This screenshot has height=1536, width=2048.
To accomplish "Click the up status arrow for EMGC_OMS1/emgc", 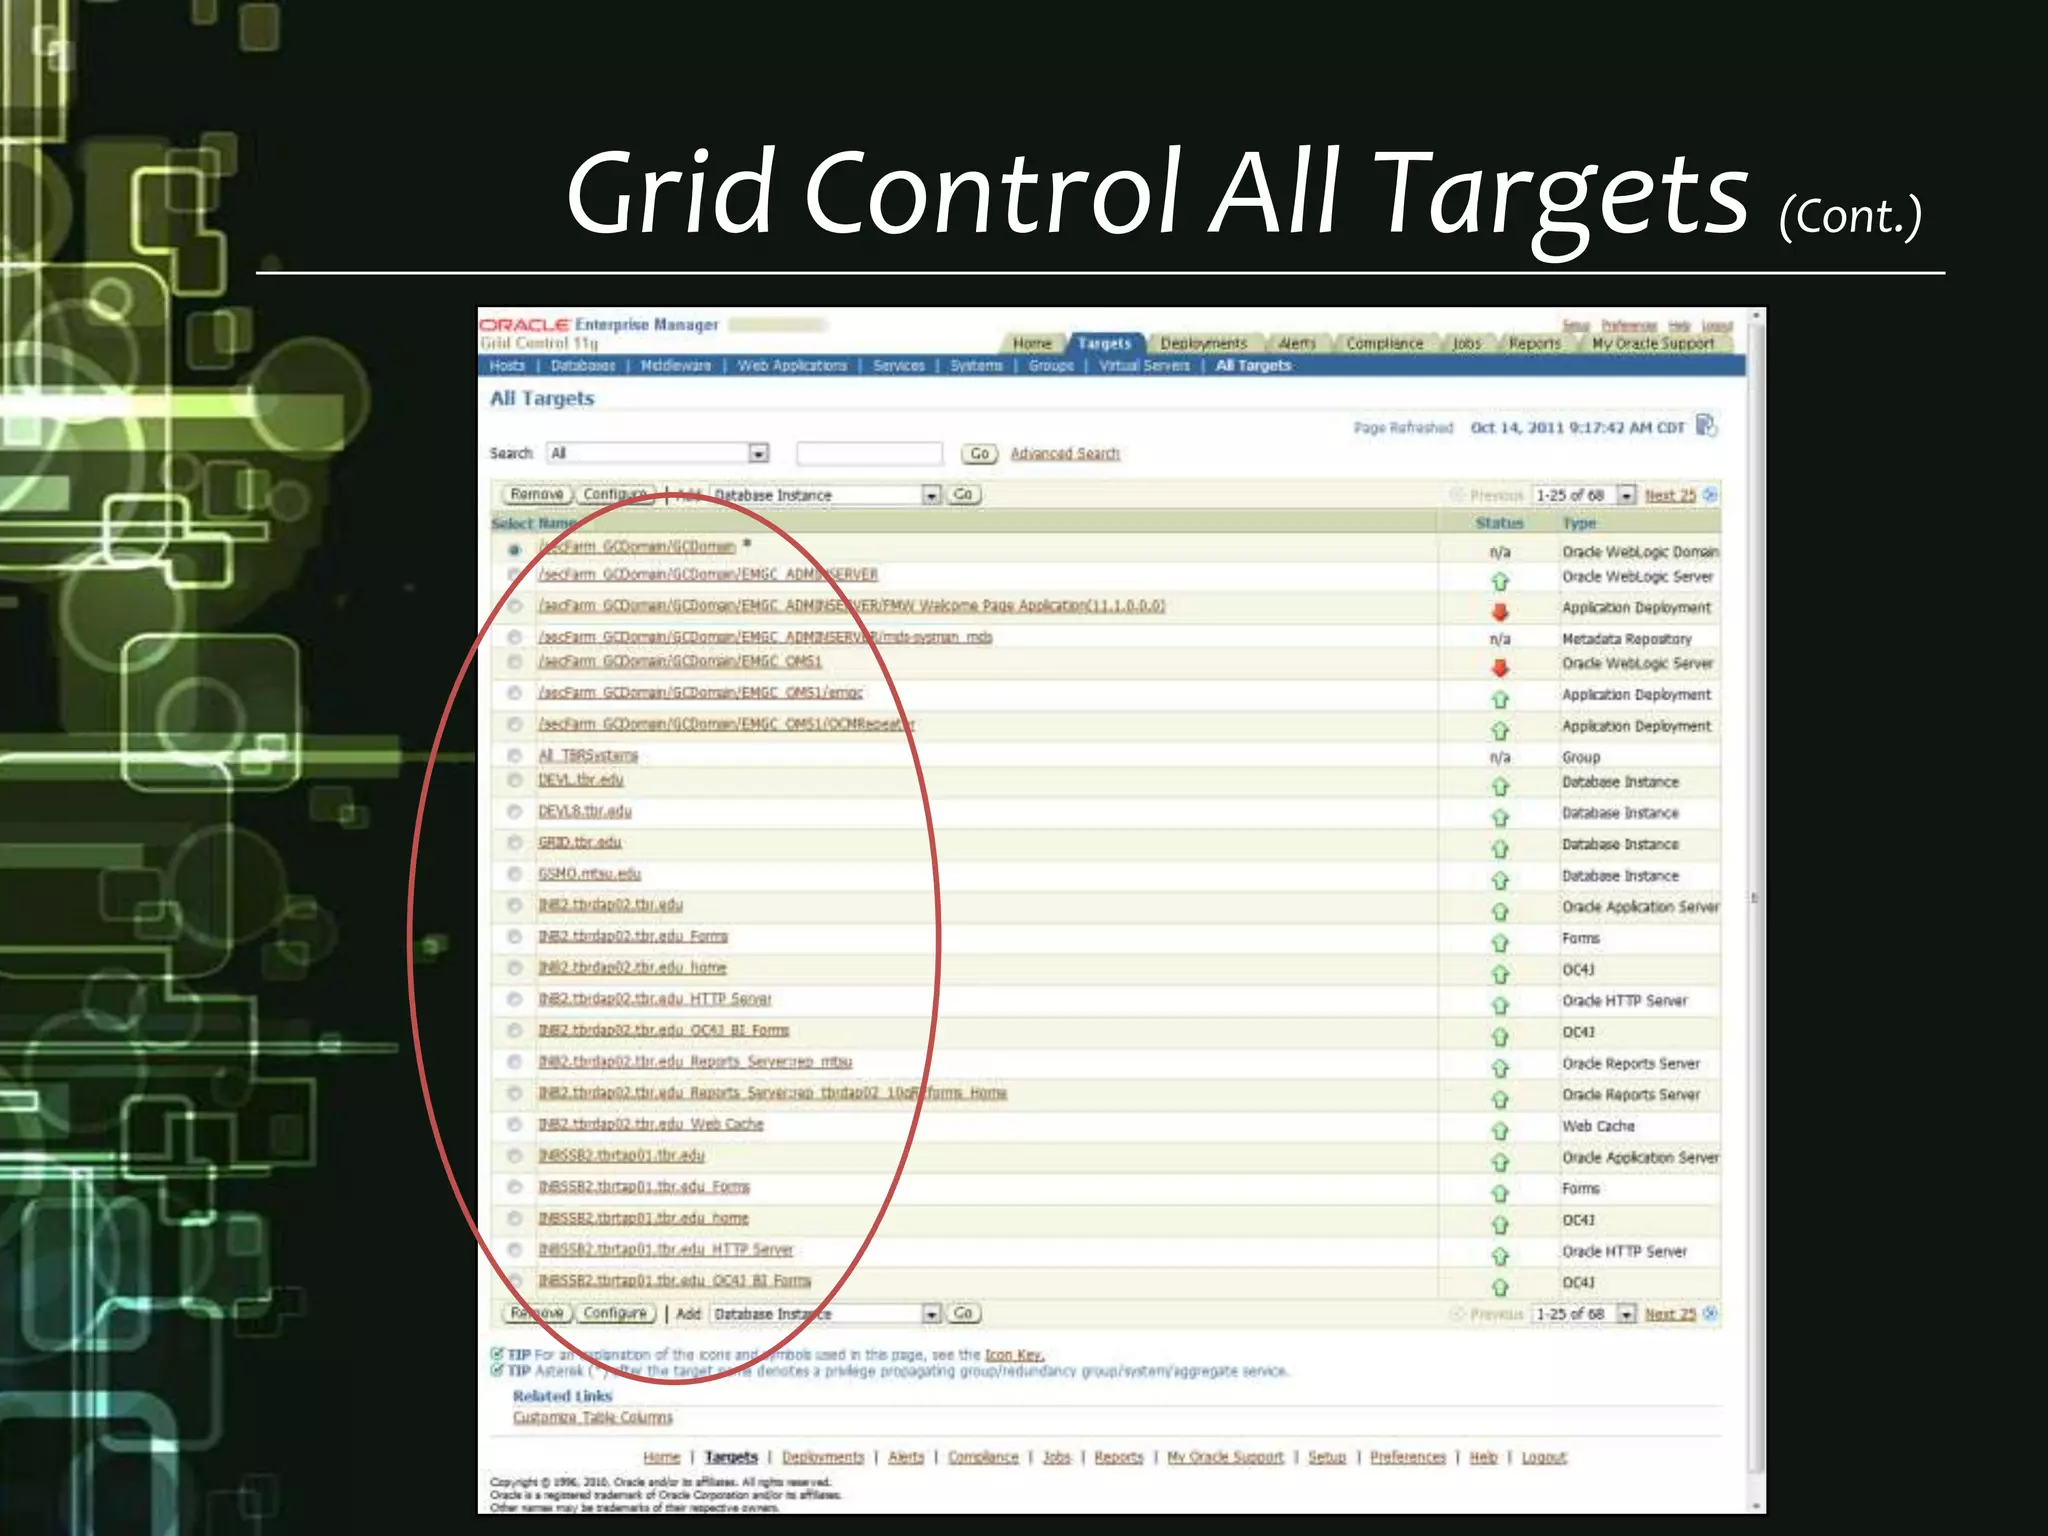I will [x=1500, y=700].
